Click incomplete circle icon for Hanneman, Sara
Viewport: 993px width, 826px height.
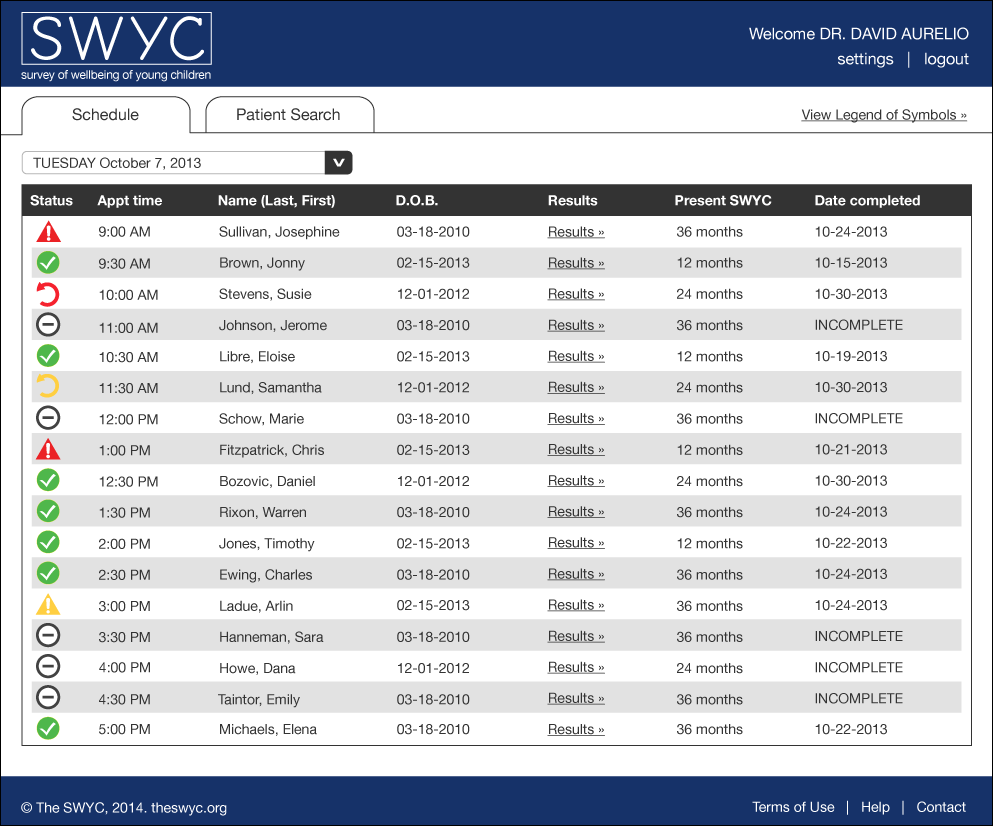(x=48, y=635)
